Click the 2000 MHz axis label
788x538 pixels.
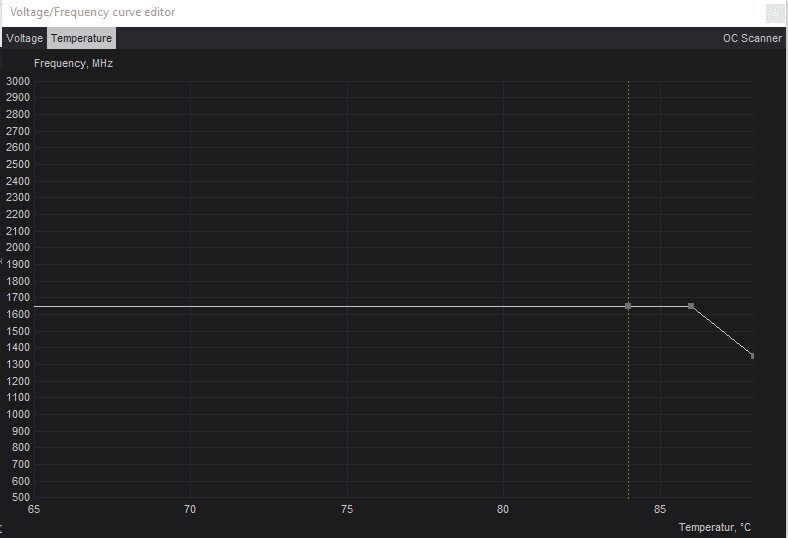[x=18, y=247]
